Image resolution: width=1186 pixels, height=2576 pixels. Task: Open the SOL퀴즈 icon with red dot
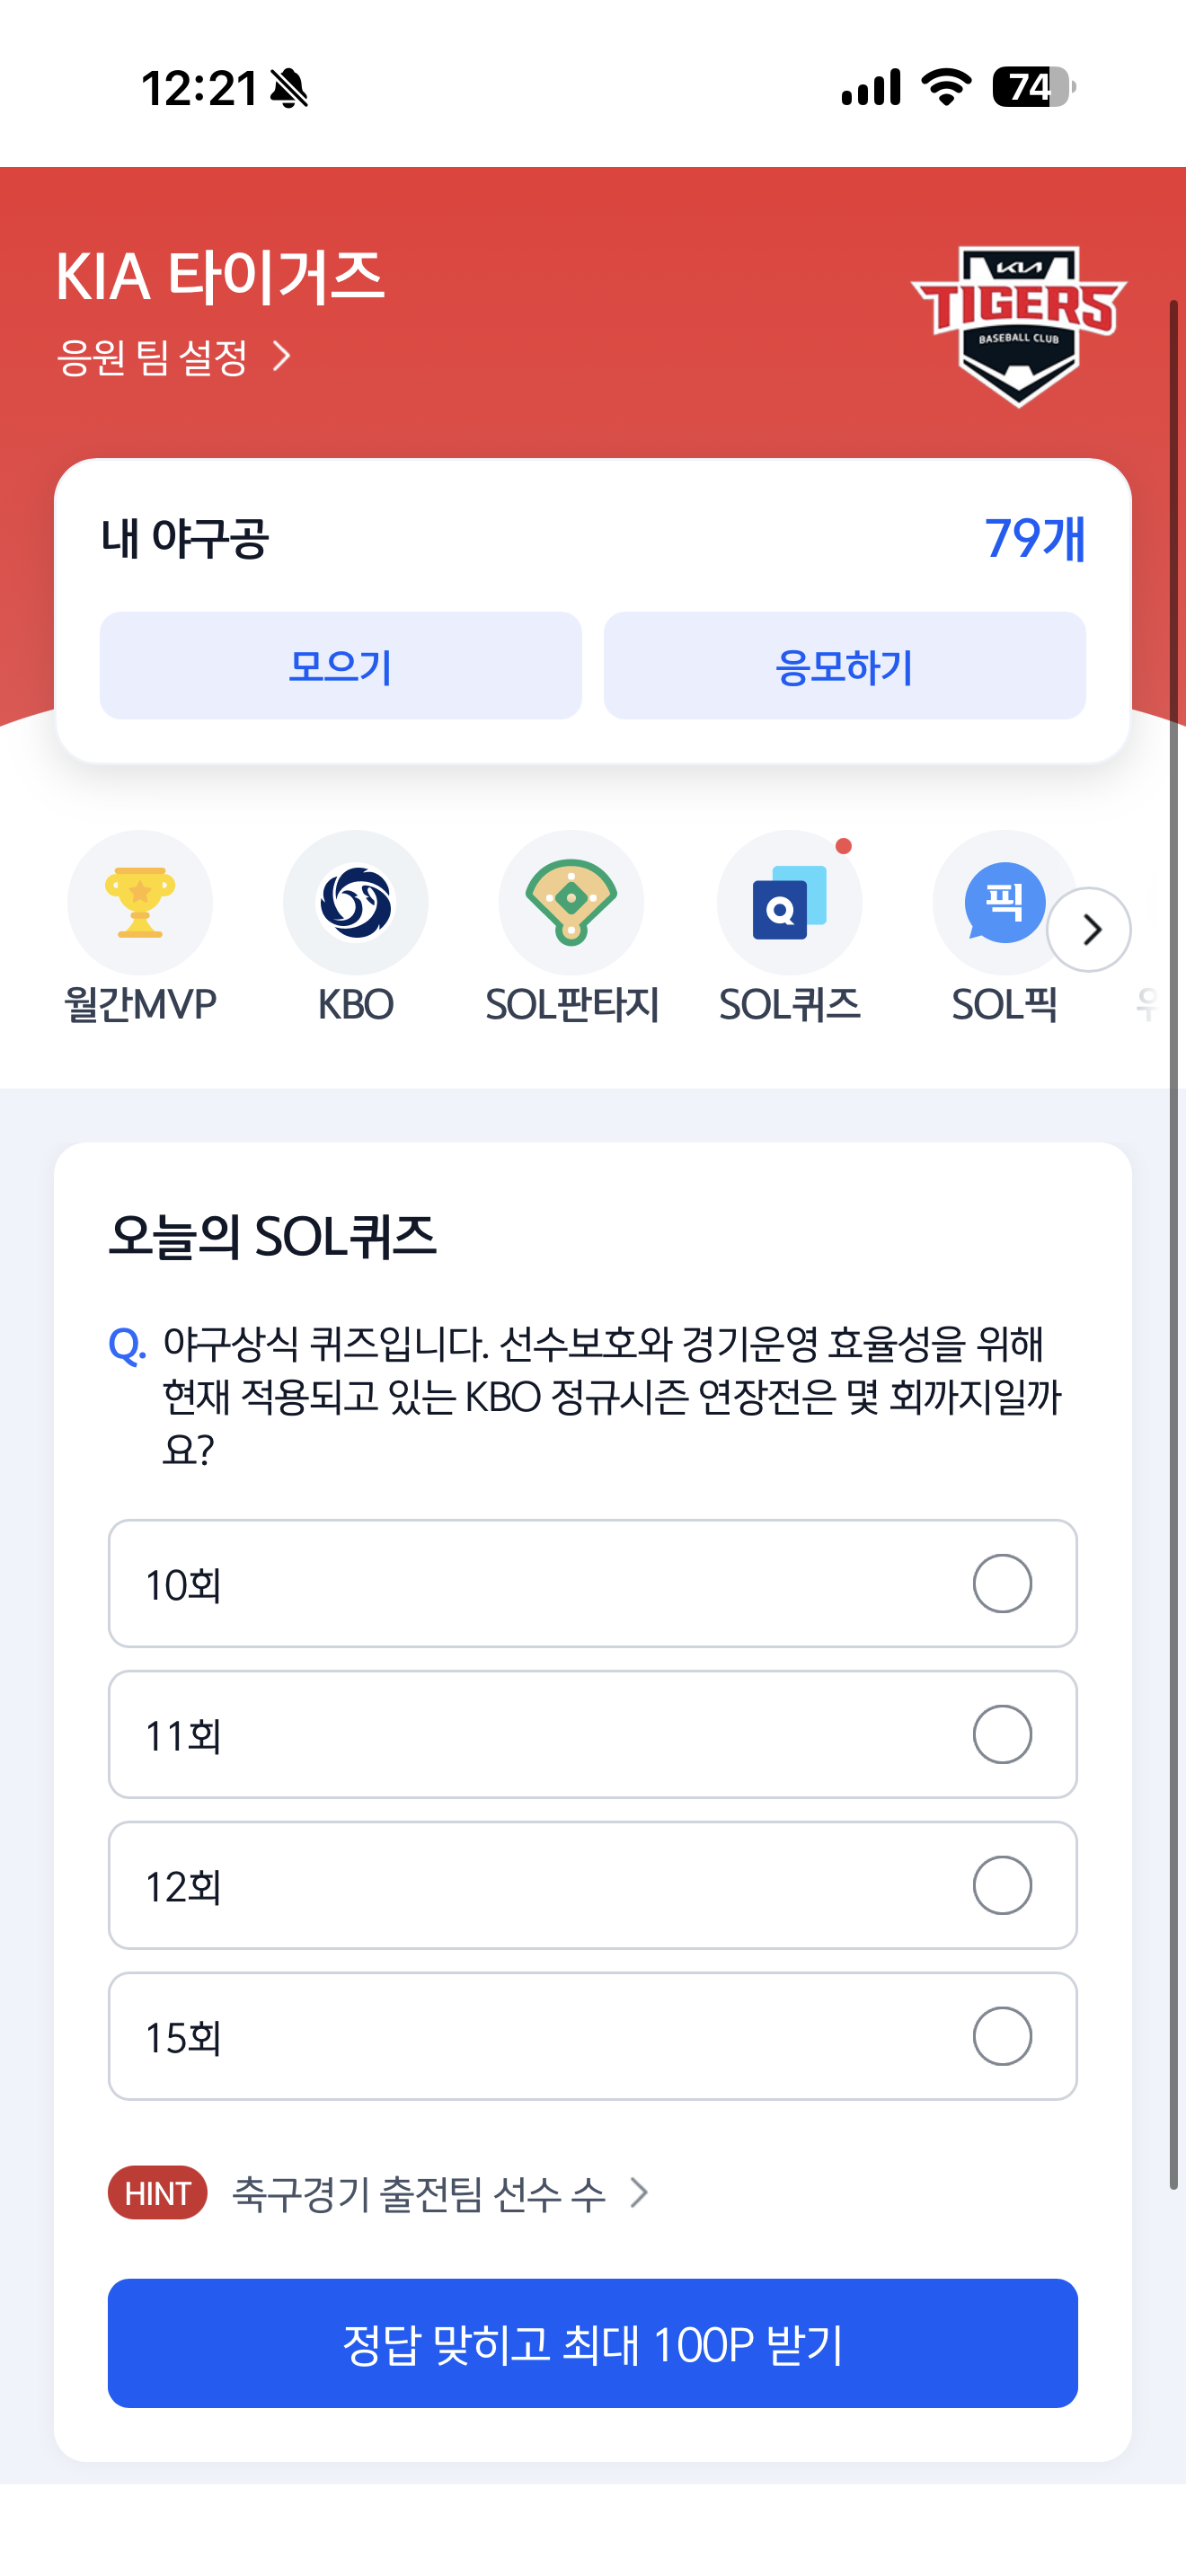pyautogui.click(x=789, y=903)
